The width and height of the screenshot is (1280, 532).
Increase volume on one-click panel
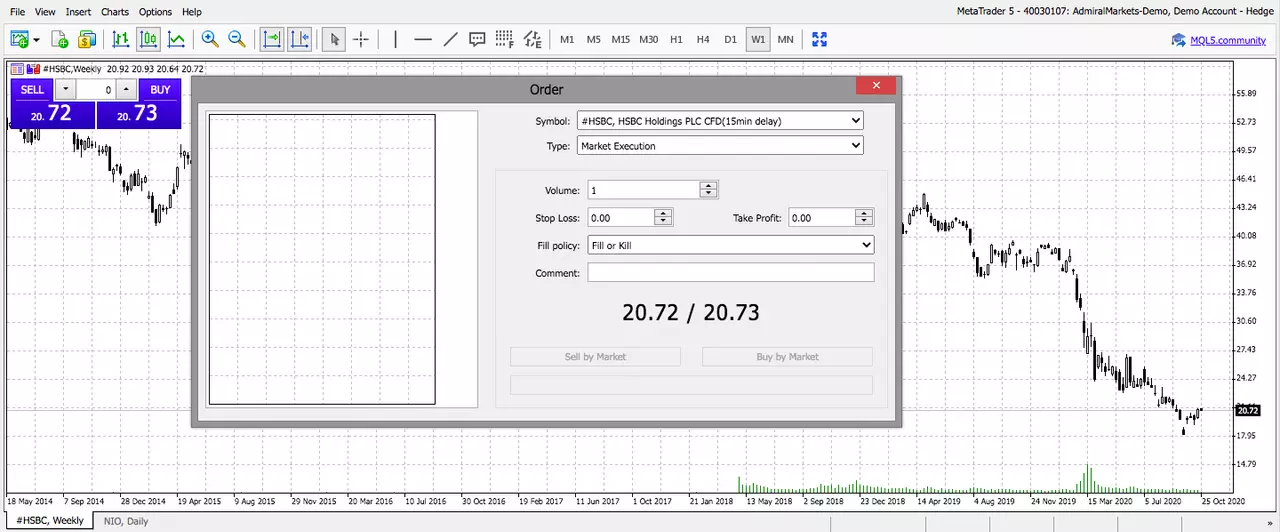pos(125,89)
